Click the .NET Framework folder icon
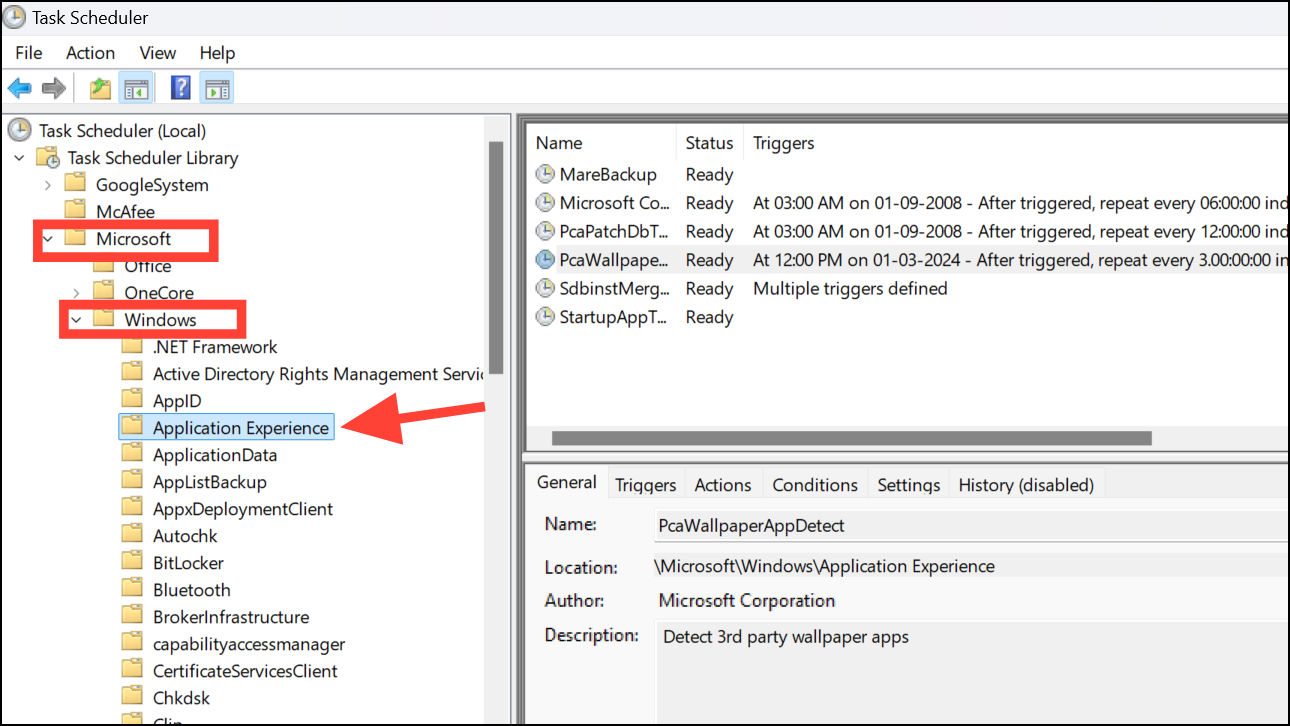1290x726 pixels. 132,346
